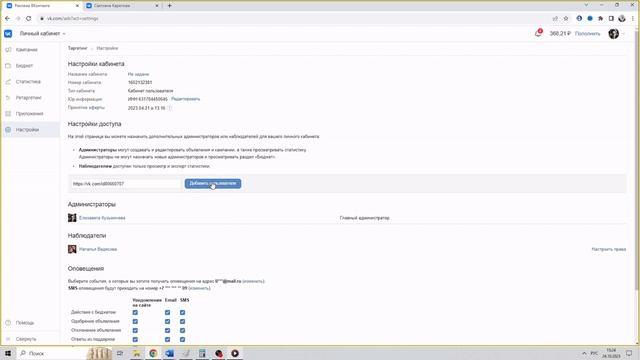This screenshot has width=640, height=360.
Task: Click the Бюджет wallet icon in sidebar
Action: 8,66
